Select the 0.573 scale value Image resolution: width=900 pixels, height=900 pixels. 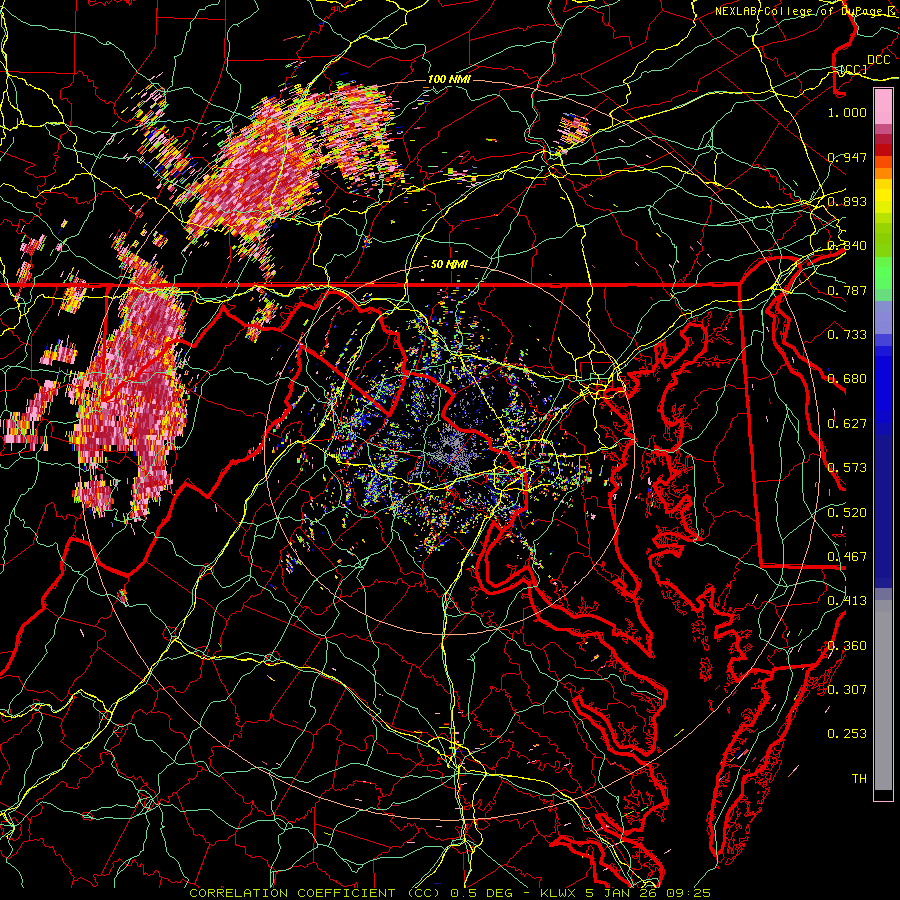pos(847,468)
